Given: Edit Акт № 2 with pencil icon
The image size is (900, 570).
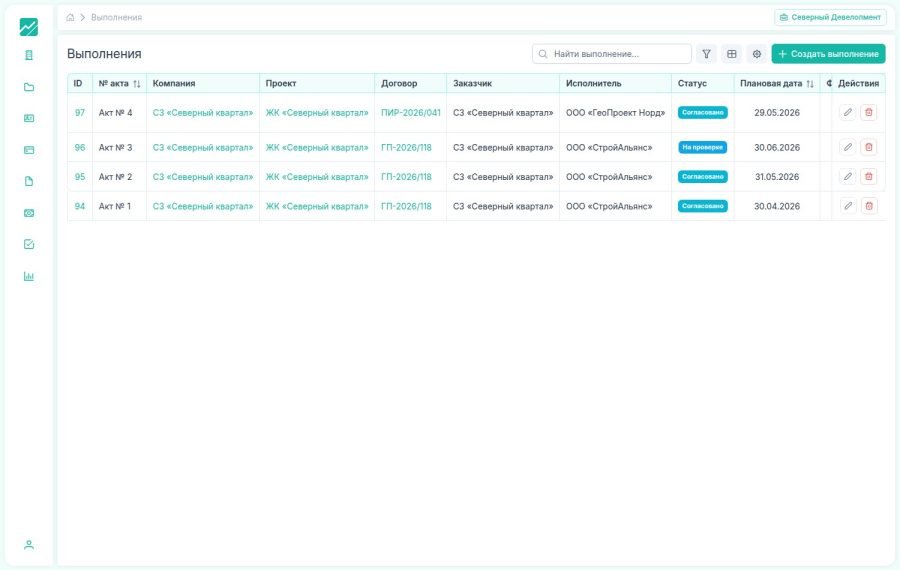Looking at the screenshot, I should [848, 177].
